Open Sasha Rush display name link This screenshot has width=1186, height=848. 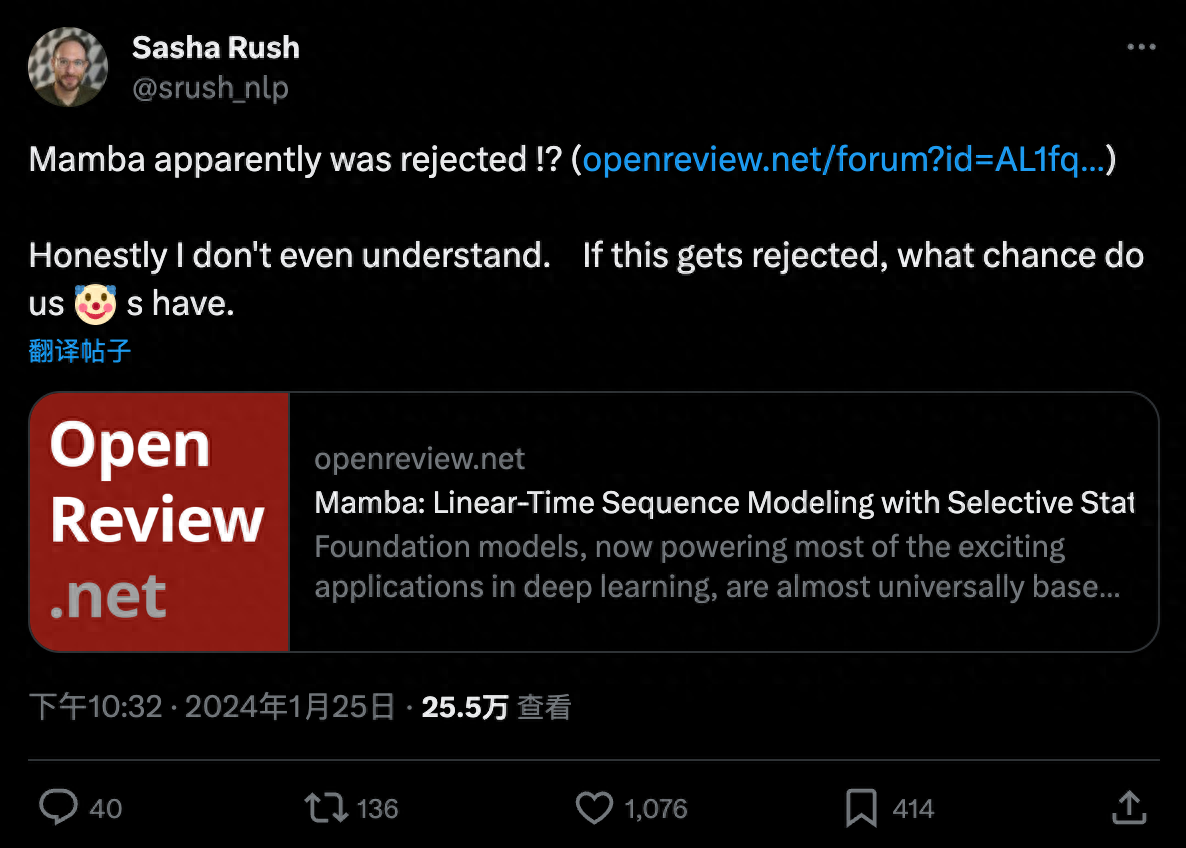pos(215,47)
